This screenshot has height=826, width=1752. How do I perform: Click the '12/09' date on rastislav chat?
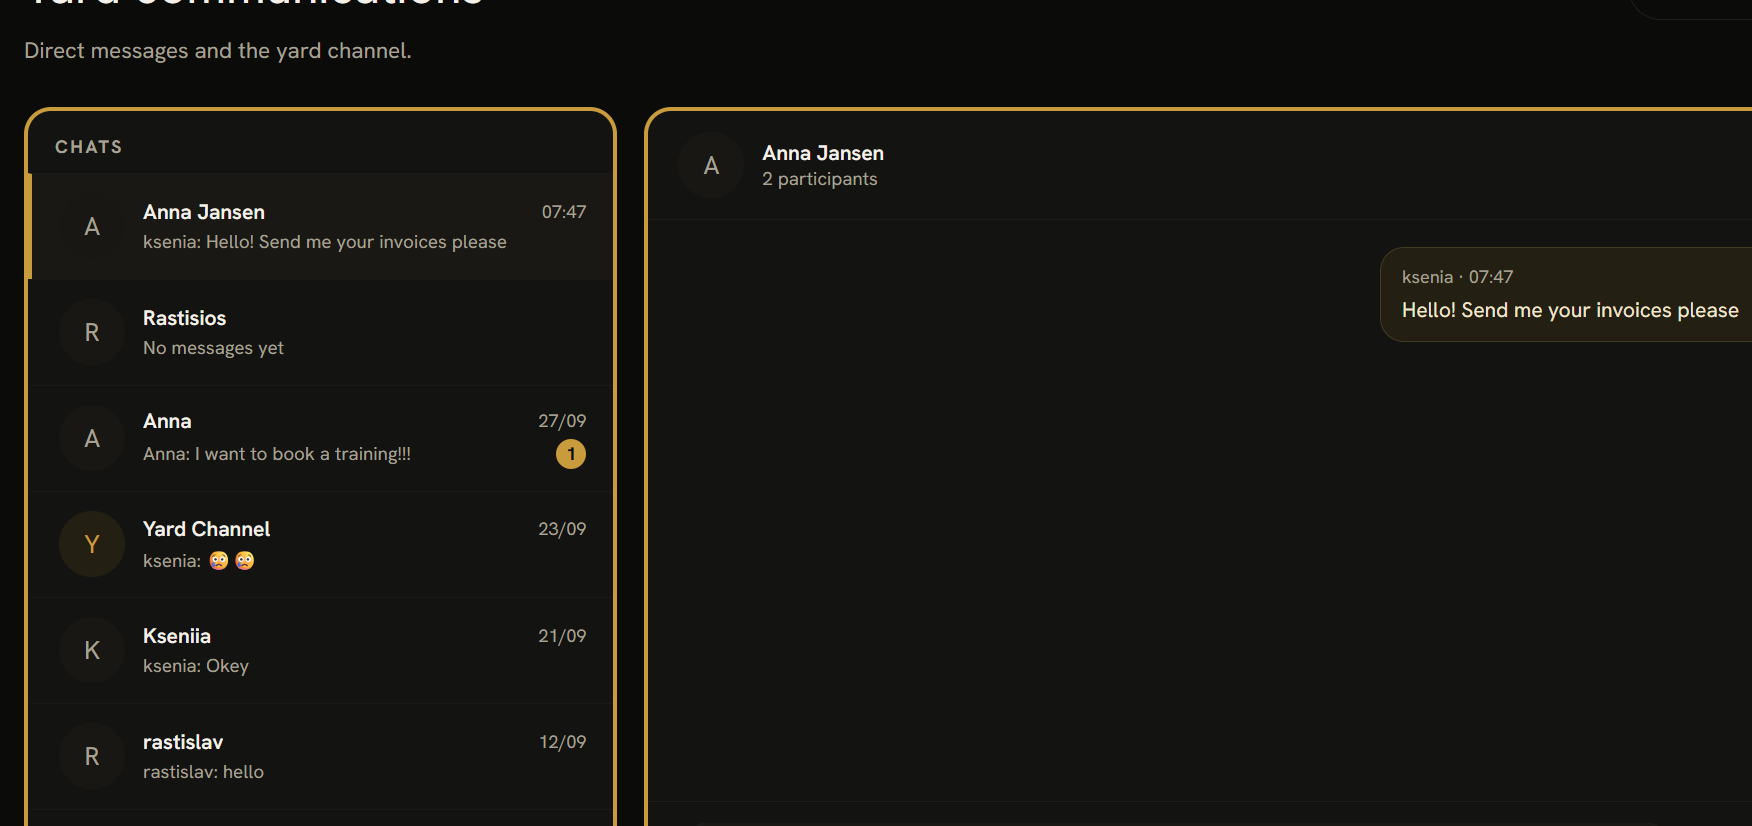[563, 742]
